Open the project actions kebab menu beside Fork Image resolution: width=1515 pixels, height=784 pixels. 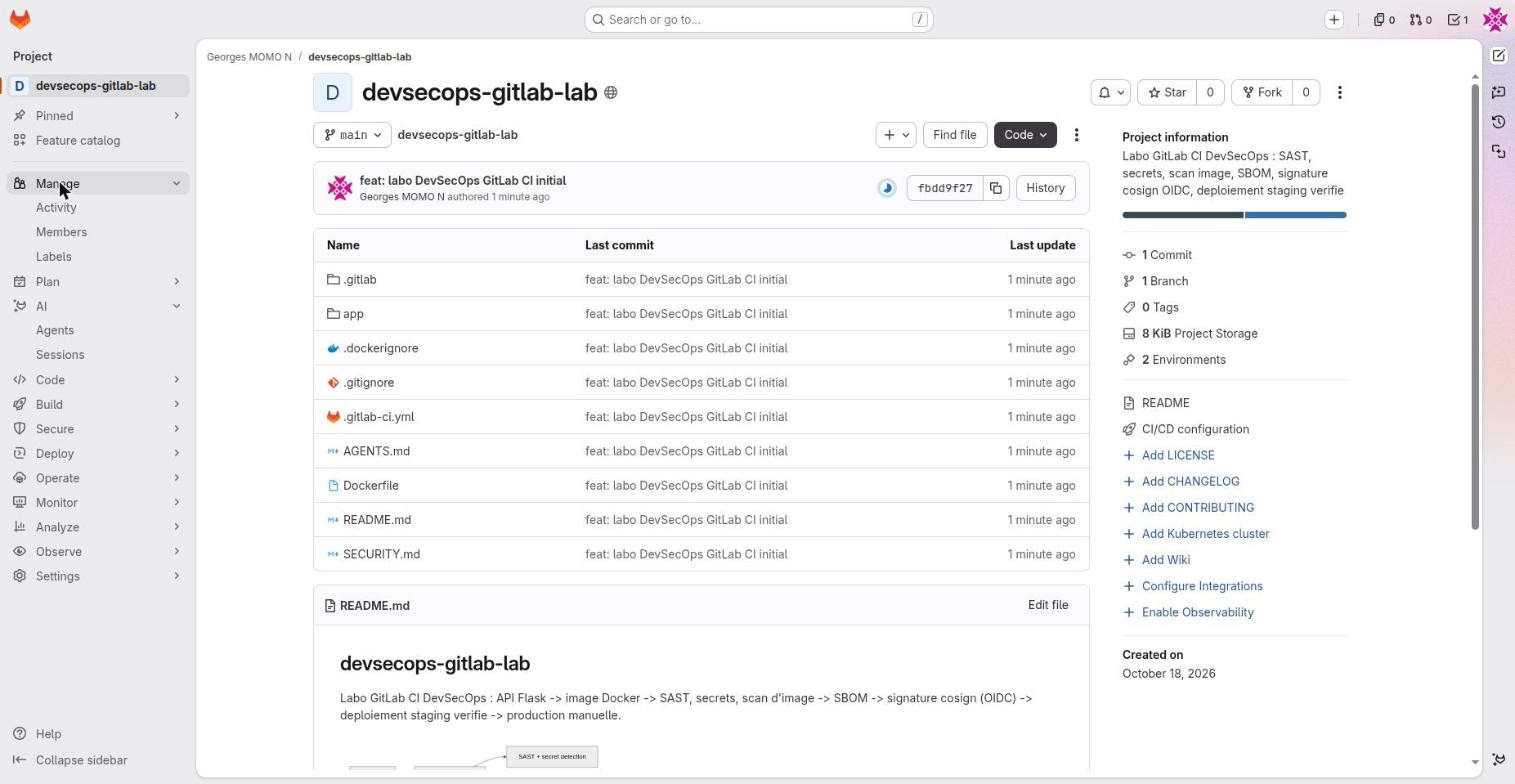pyautogui.click(x=1340, y=93)
